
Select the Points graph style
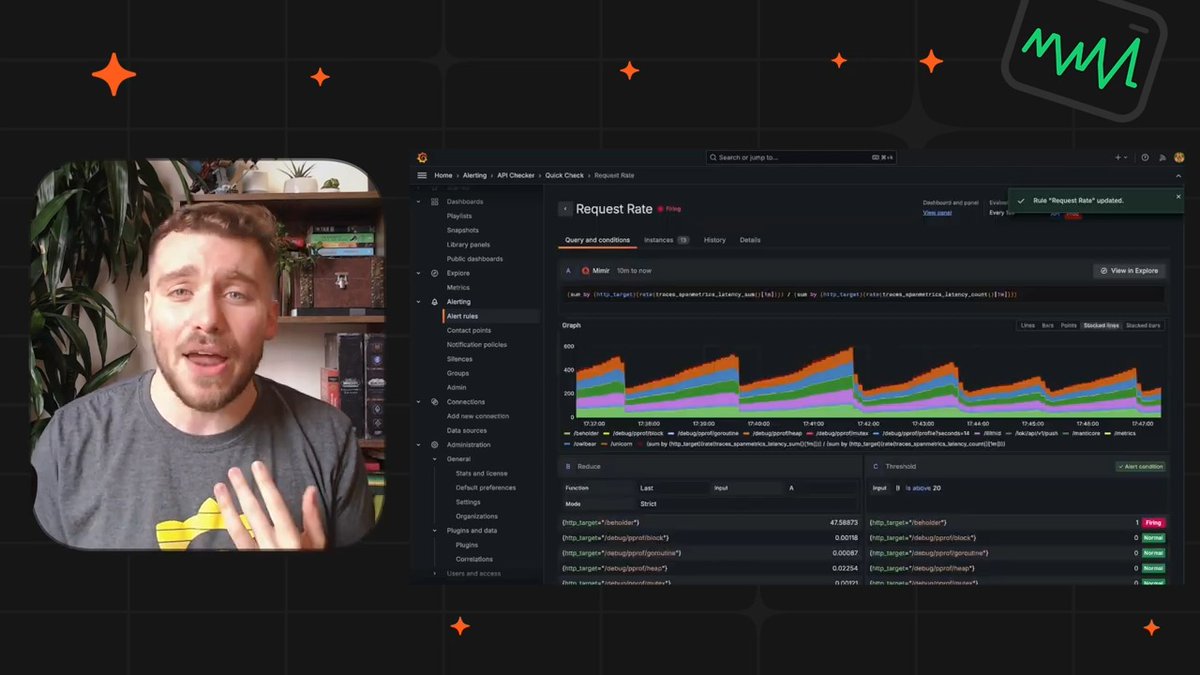[x=1069, y=325]
